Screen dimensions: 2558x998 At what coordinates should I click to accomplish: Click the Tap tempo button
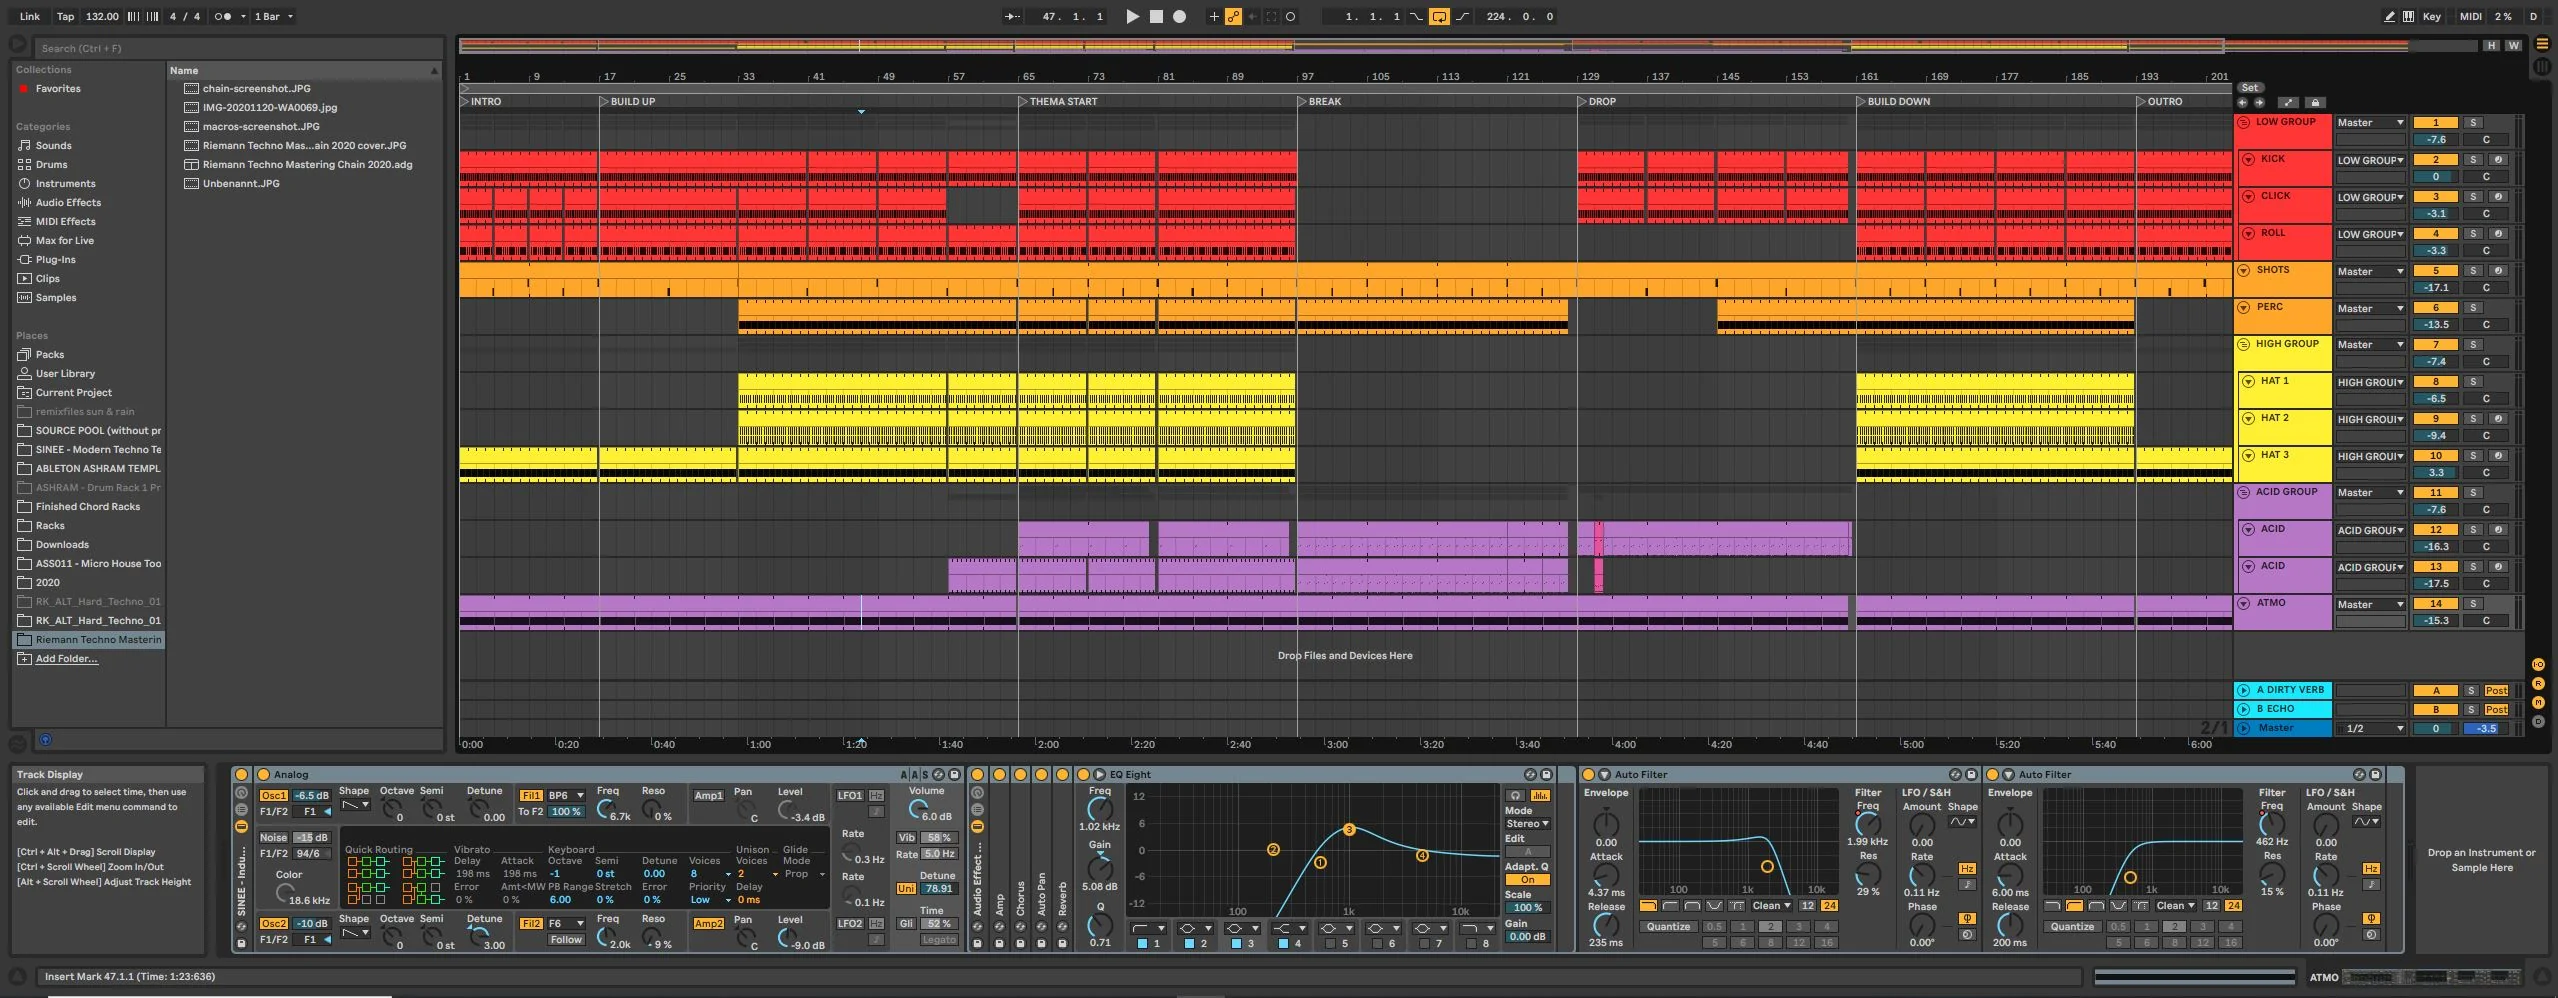click(x=65, y=17)
